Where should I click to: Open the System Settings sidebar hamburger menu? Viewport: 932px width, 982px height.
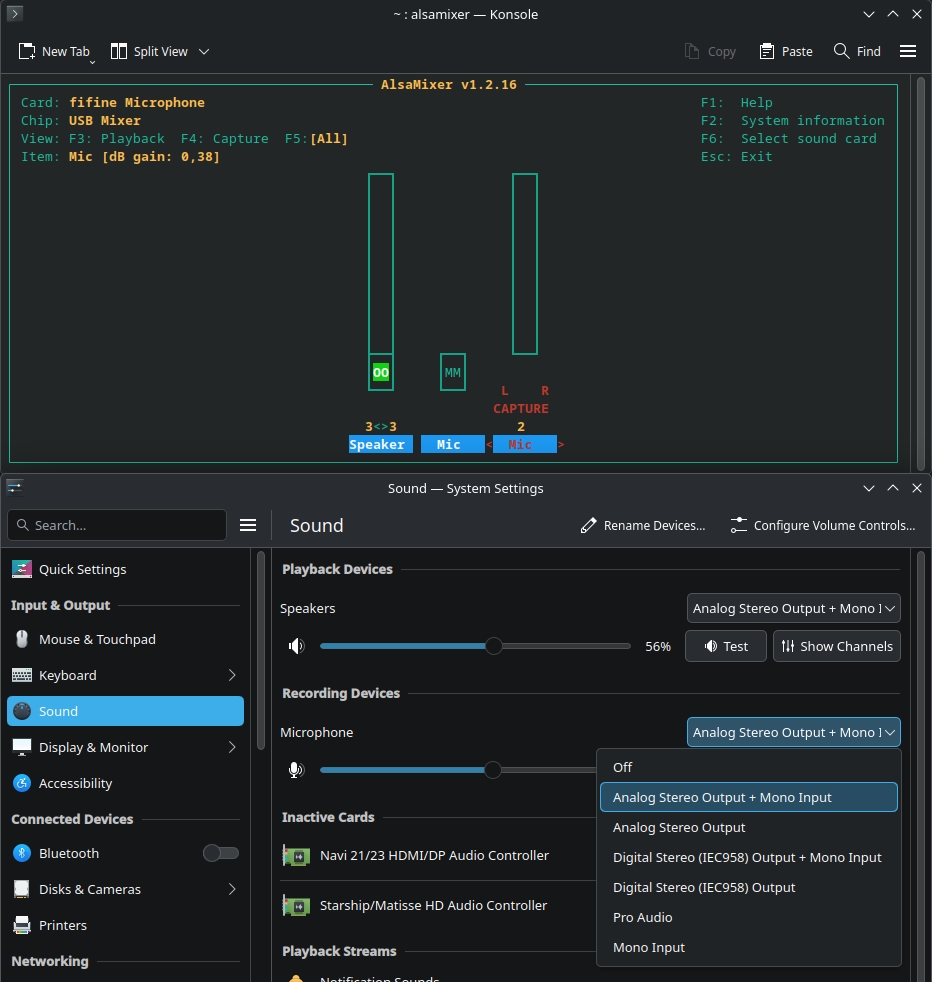[248, 525]
